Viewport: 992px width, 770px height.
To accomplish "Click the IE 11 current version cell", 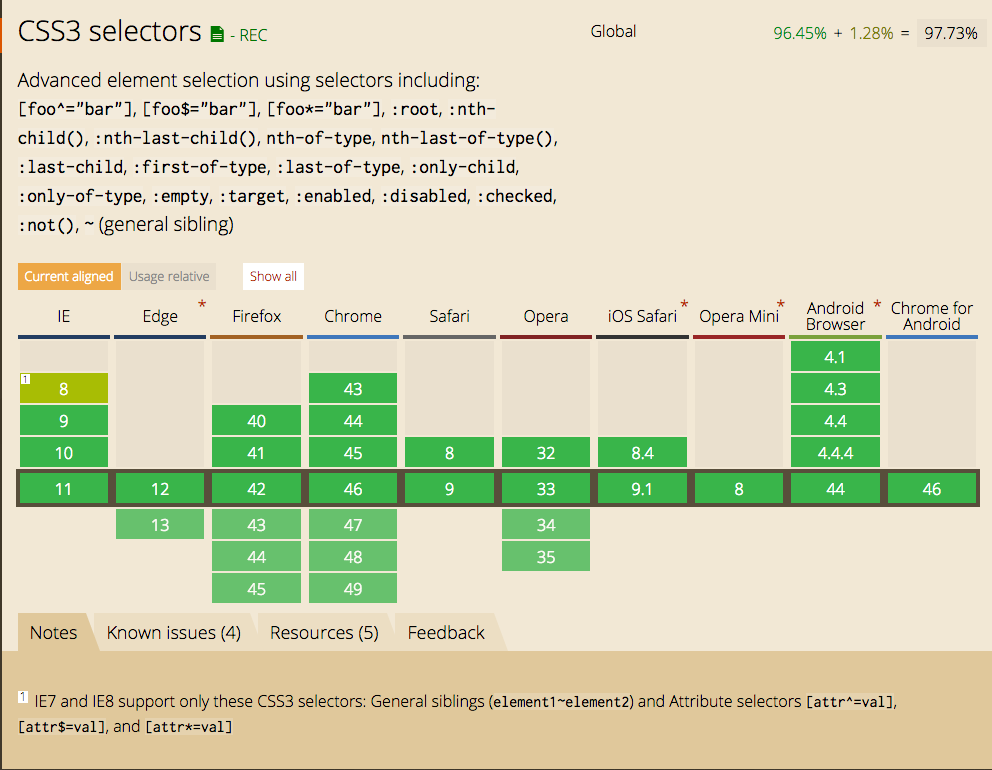I will pyautogui.click(x=64, y=488).
